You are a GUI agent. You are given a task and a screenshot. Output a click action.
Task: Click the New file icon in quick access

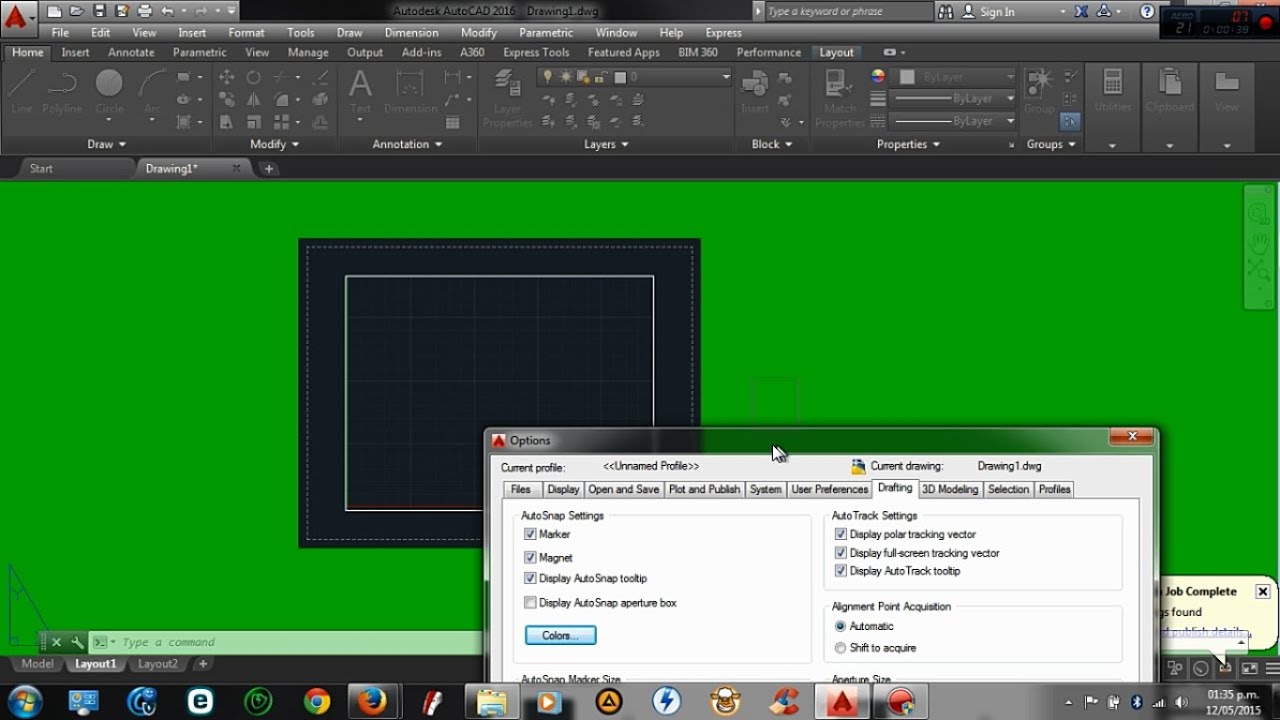coord(54,12)
